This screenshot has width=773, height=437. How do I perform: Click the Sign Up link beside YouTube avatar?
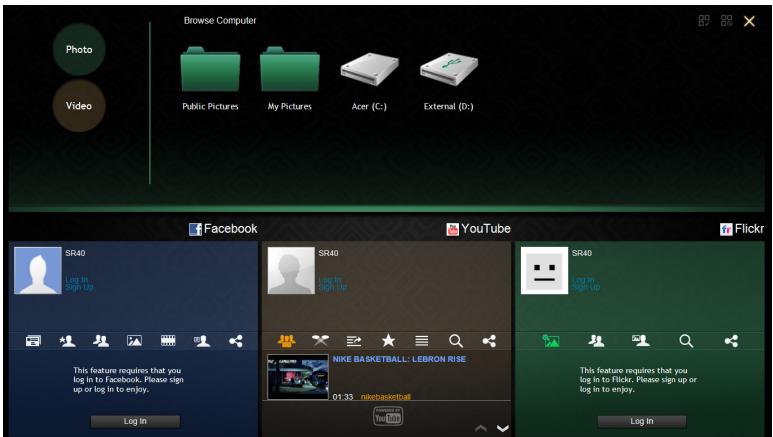pyautogui.click(x=332, y=287)
